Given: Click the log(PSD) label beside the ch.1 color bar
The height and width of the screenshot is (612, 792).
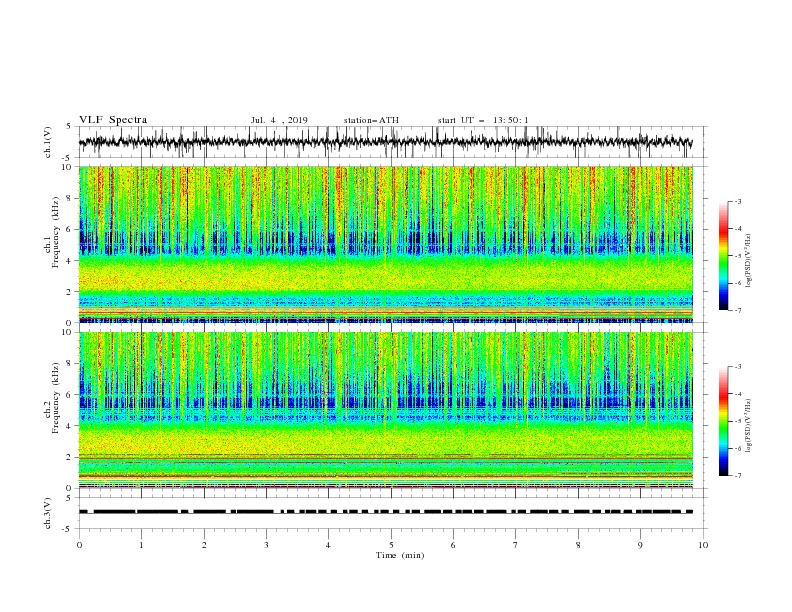Looking at the screenshot, I should click(x=749, y=261).
